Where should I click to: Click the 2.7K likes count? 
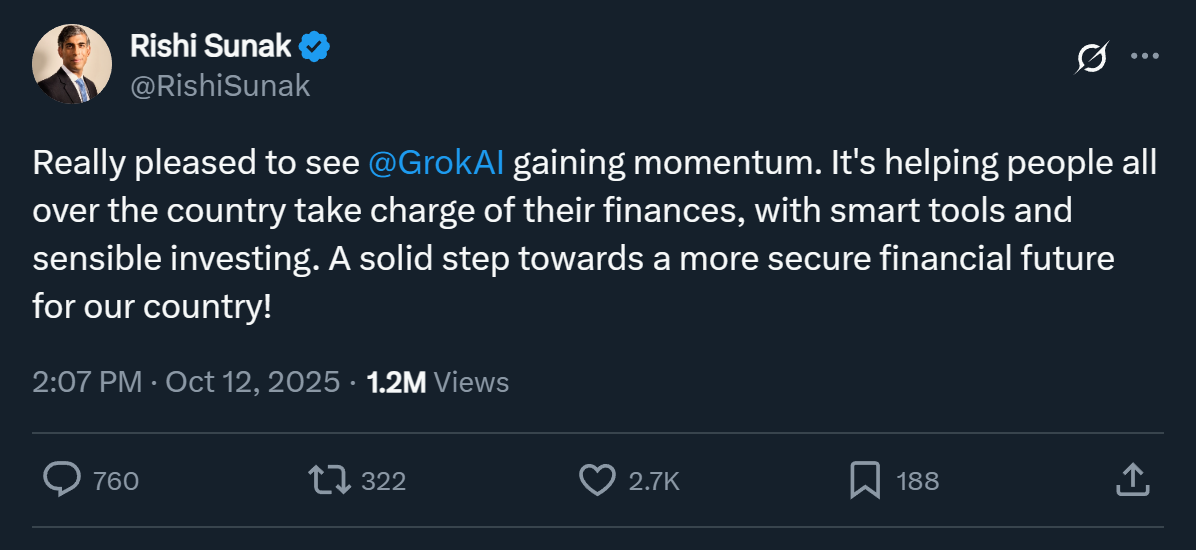click(654, 481)
